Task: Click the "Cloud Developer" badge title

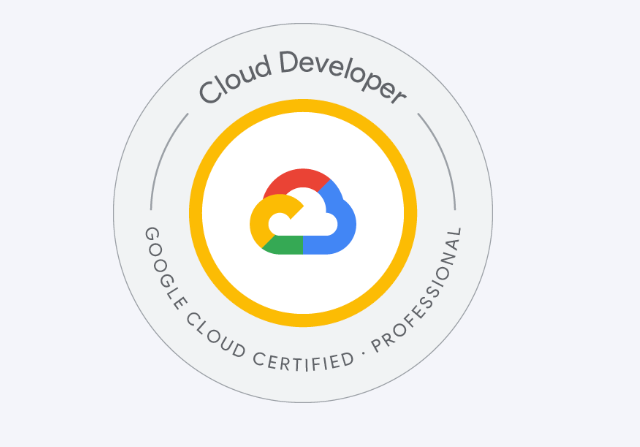Action: click(302, 78)
